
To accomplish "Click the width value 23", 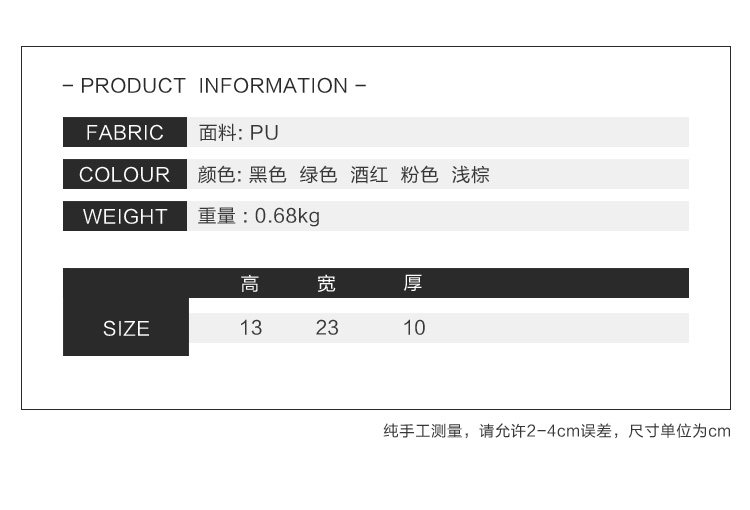I will pyautogui.click(x=327, y=328).
